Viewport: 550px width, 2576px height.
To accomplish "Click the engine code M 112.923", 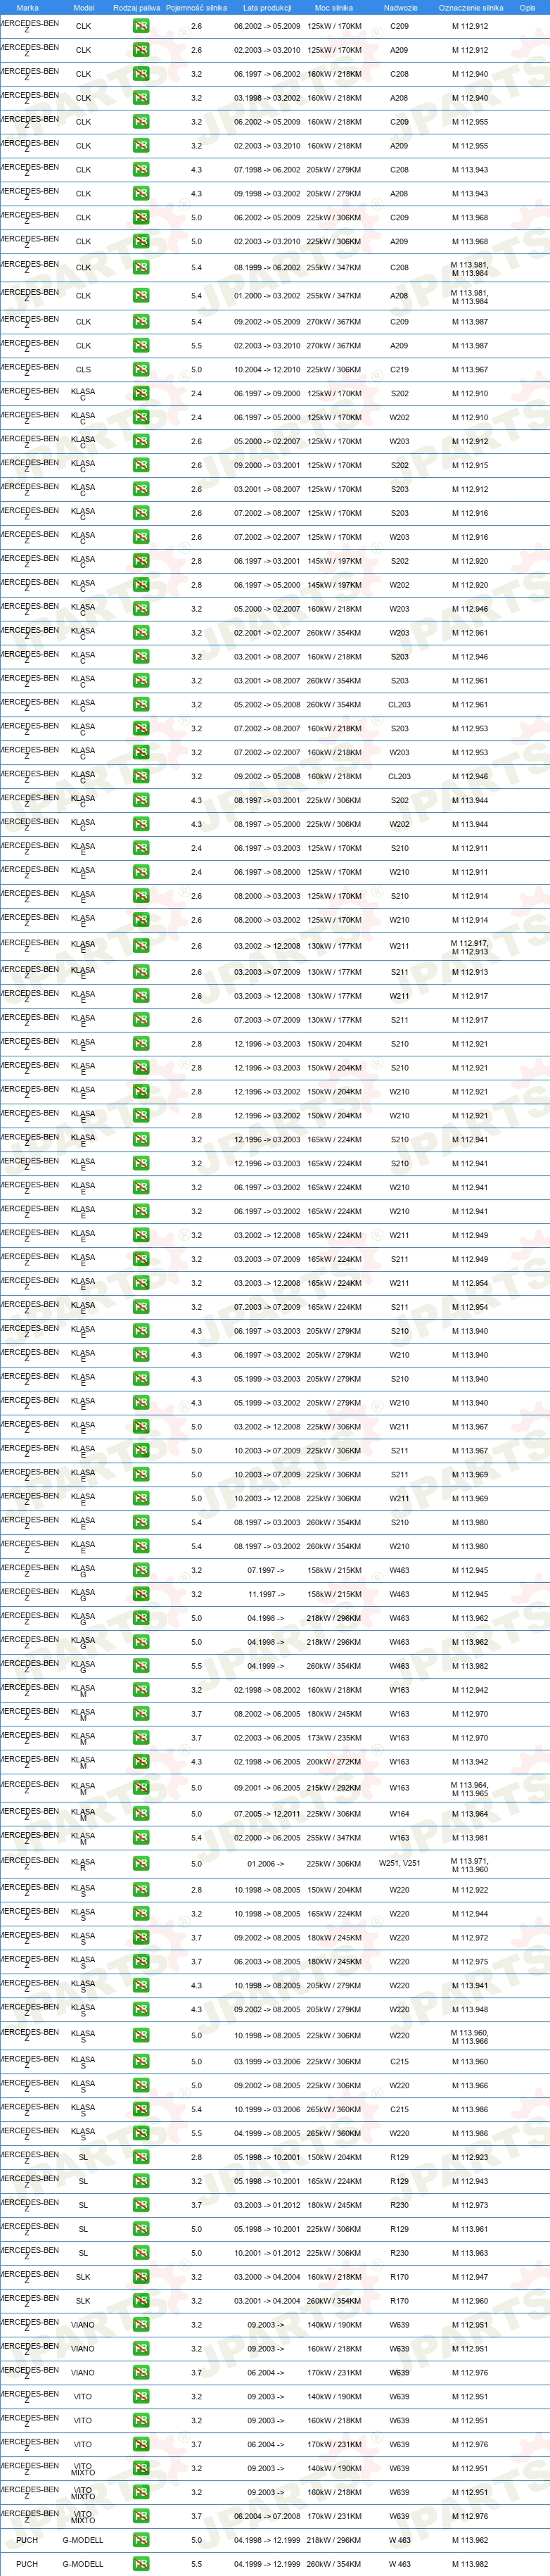I will tap(470, 2159).
